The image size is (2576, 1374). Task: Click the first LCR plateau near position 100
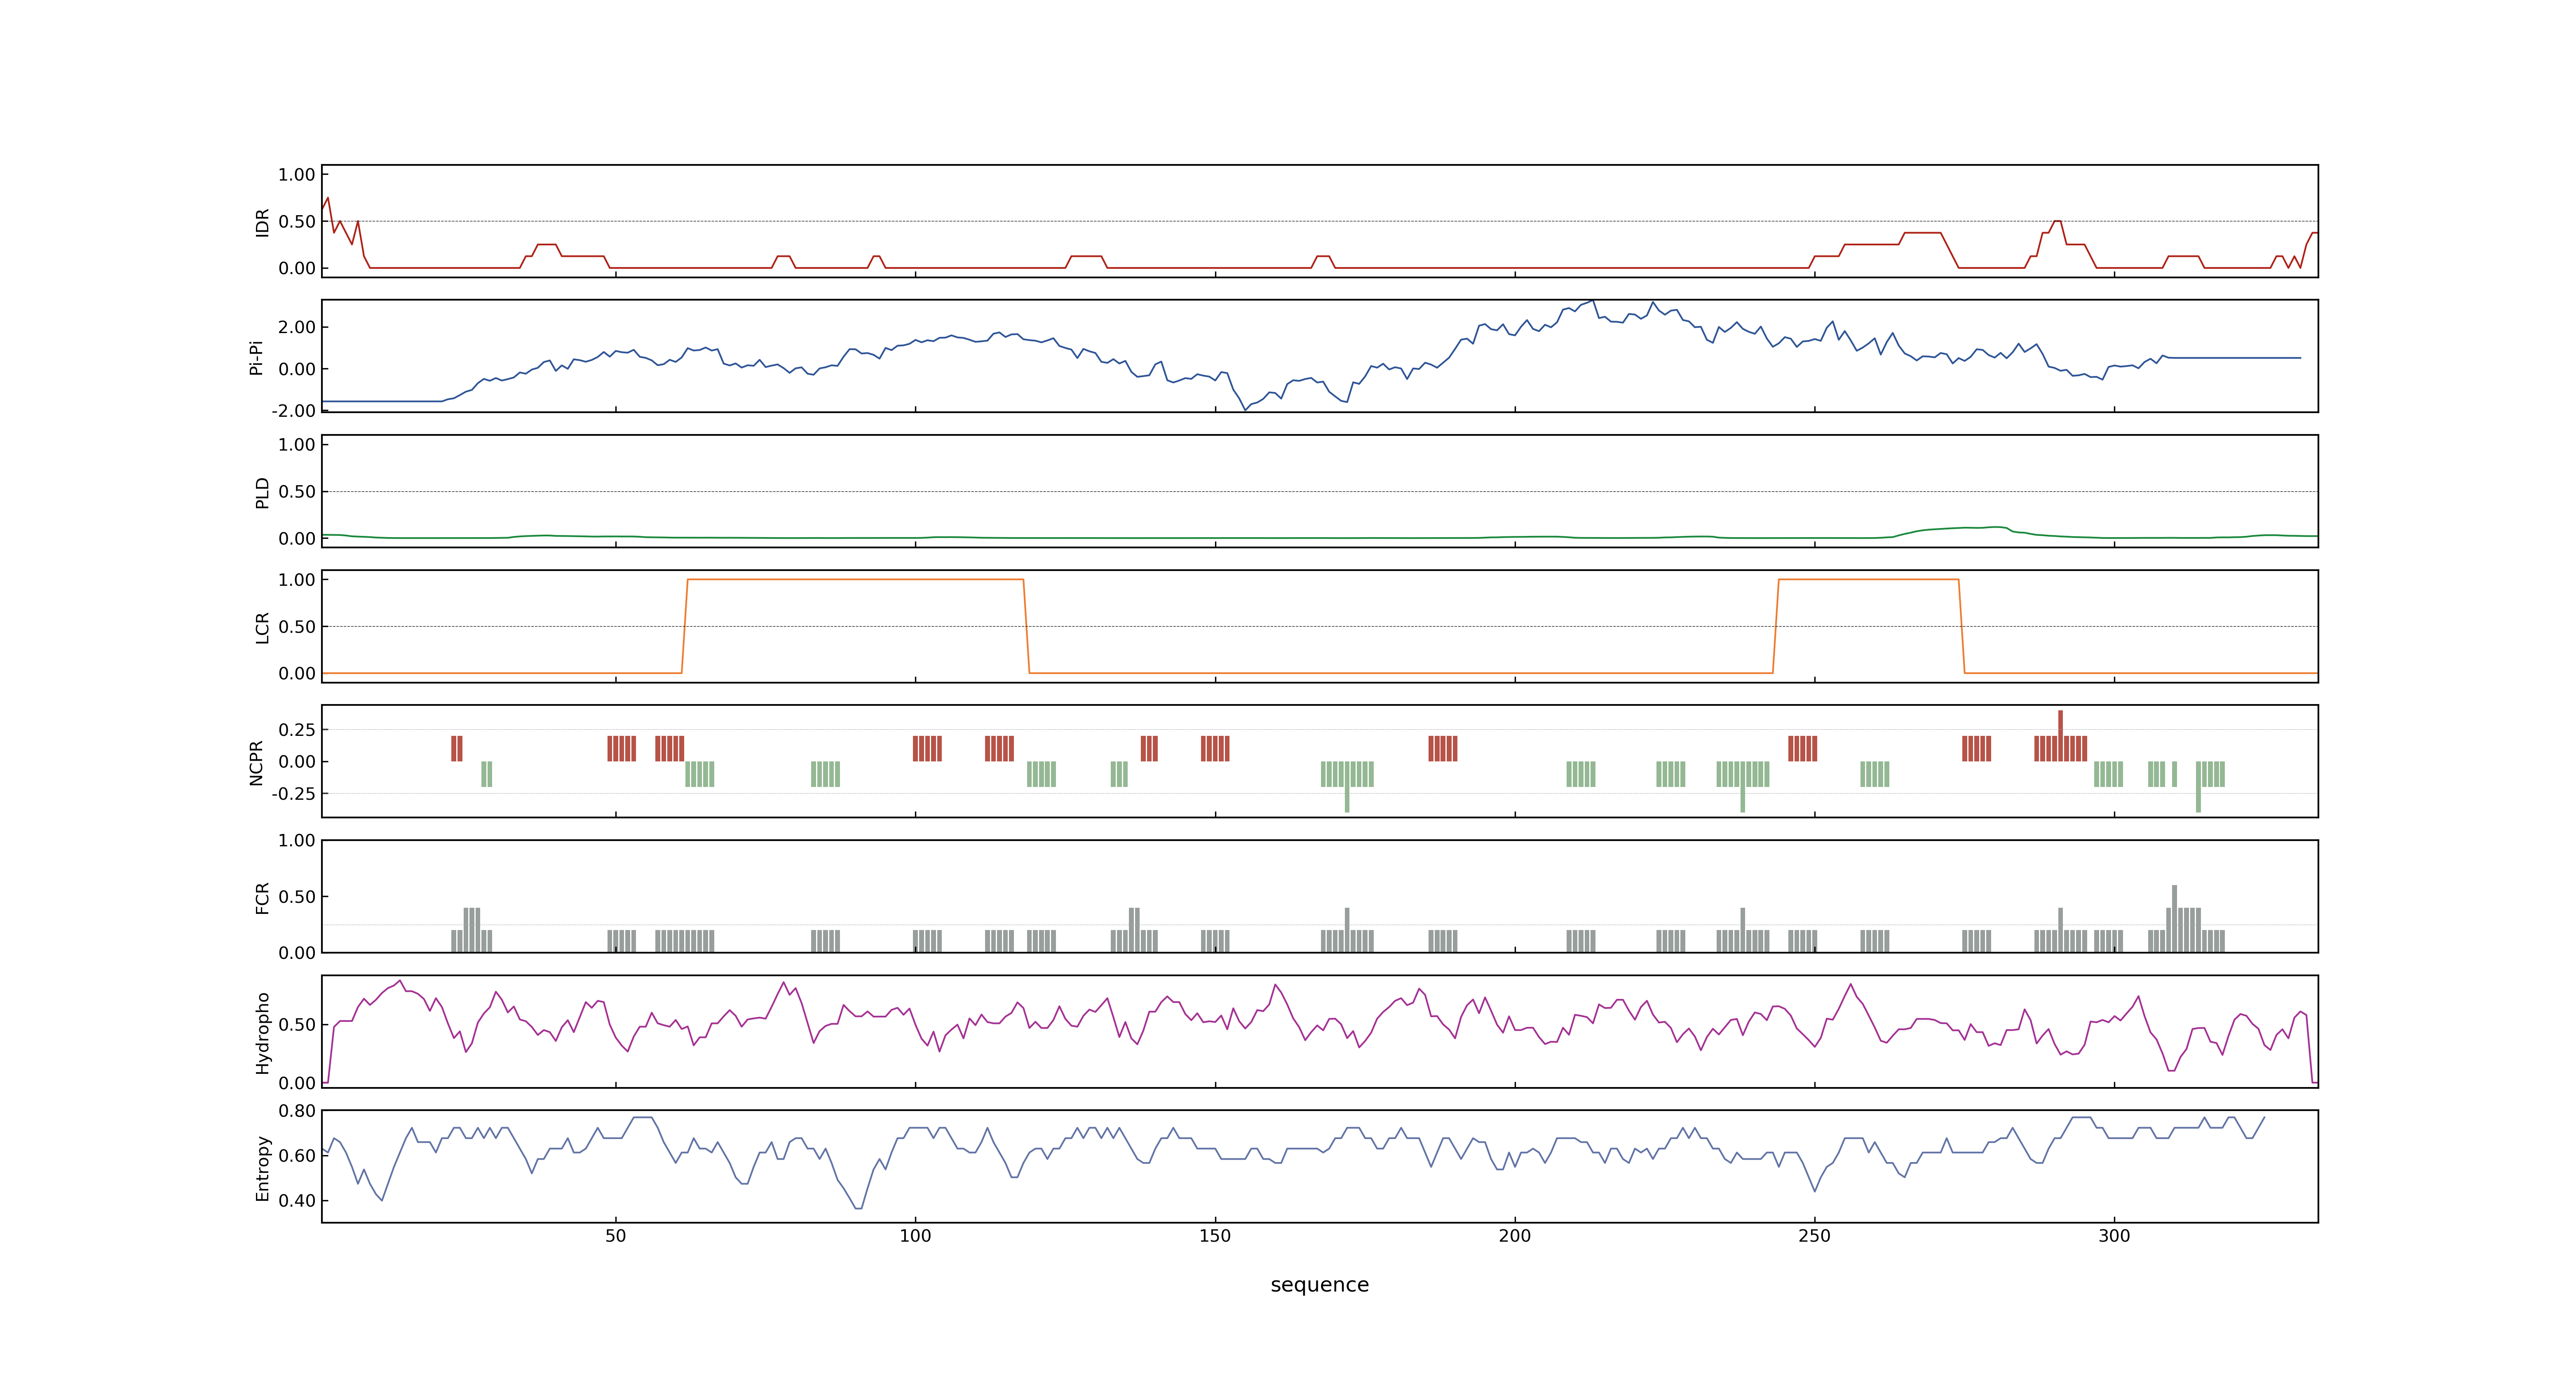[855, 579]
